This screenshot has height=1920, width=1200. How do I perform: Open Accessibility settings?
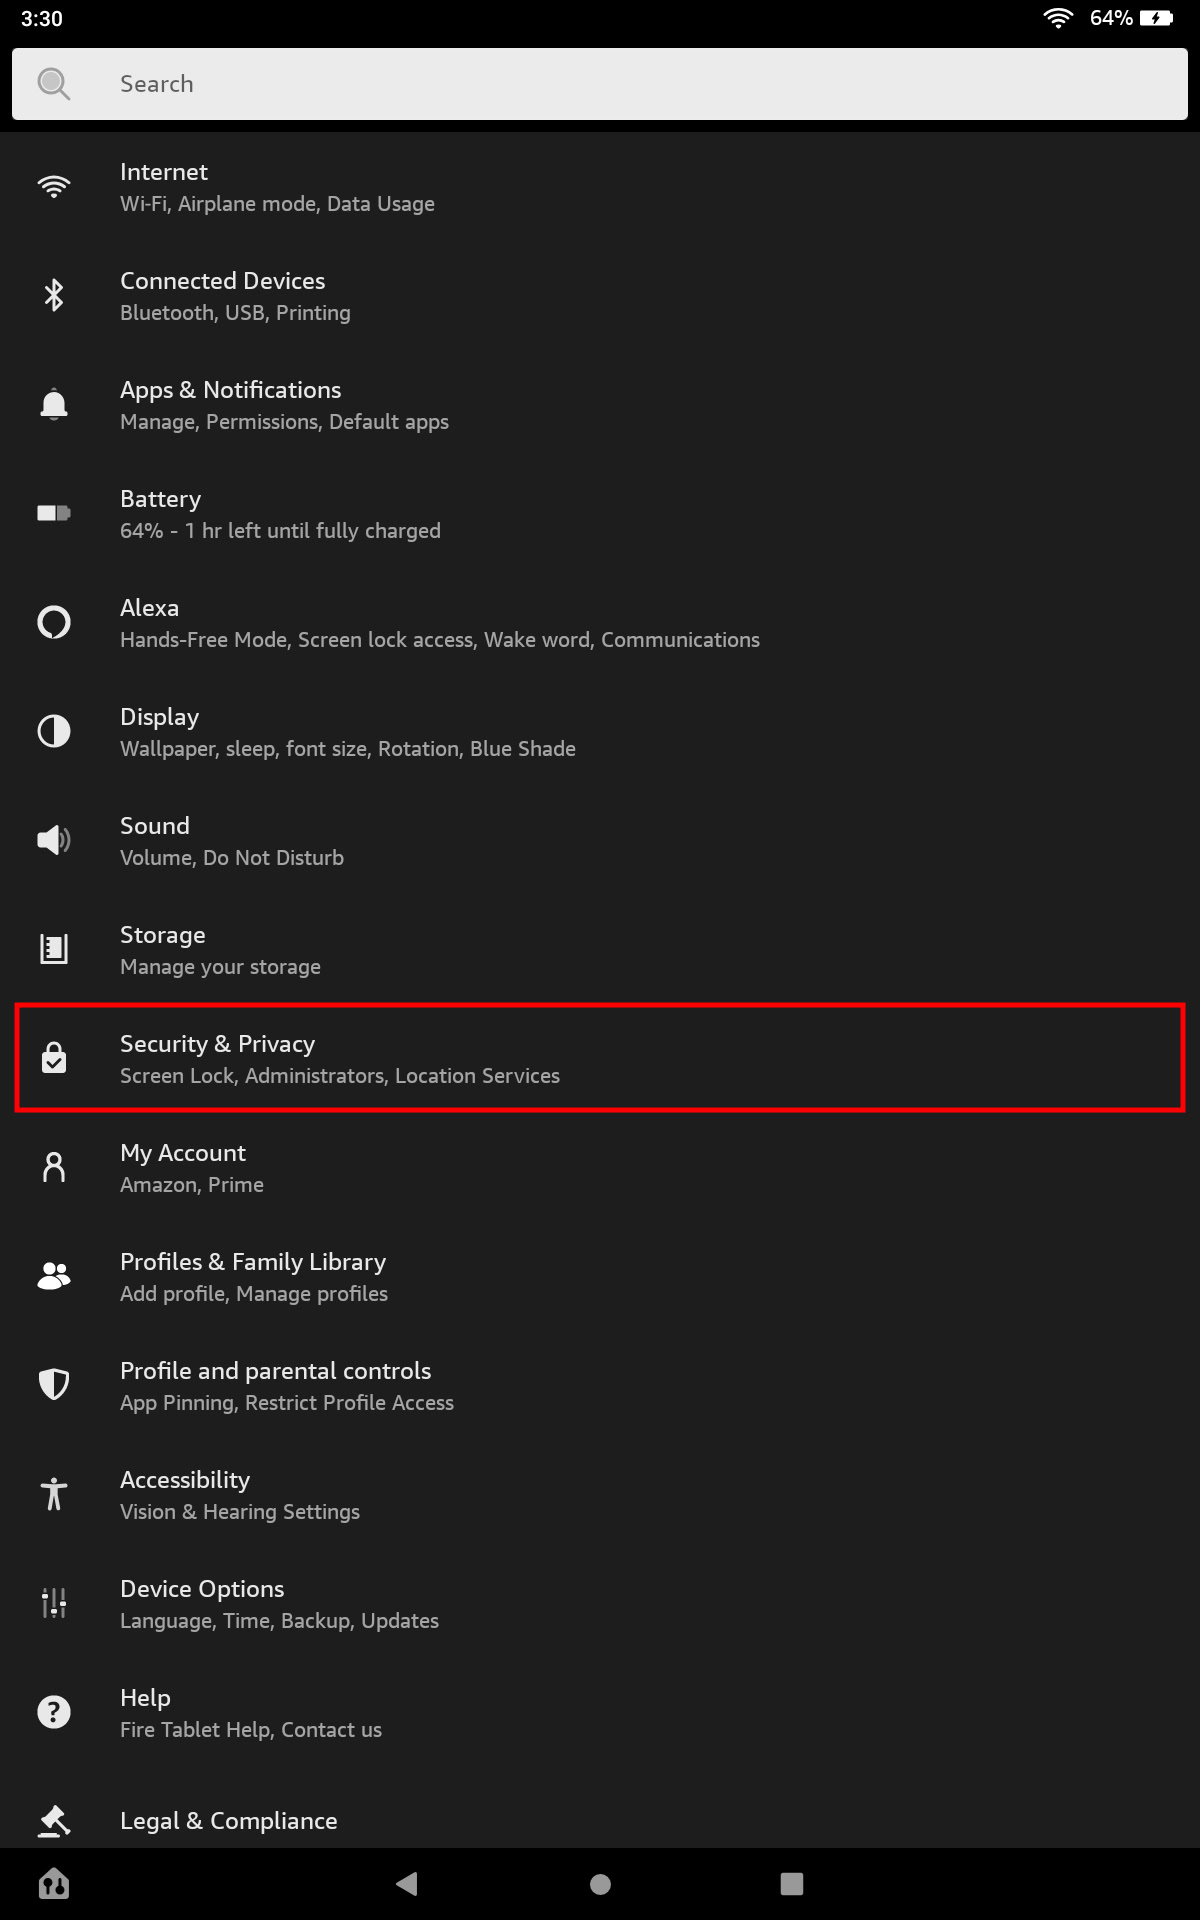(240, 1495)
